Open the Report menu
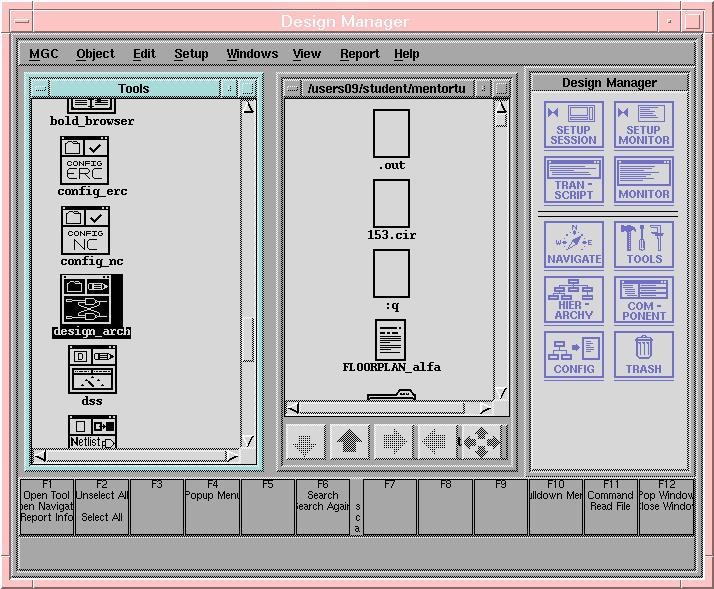 [x=359, y=54]
